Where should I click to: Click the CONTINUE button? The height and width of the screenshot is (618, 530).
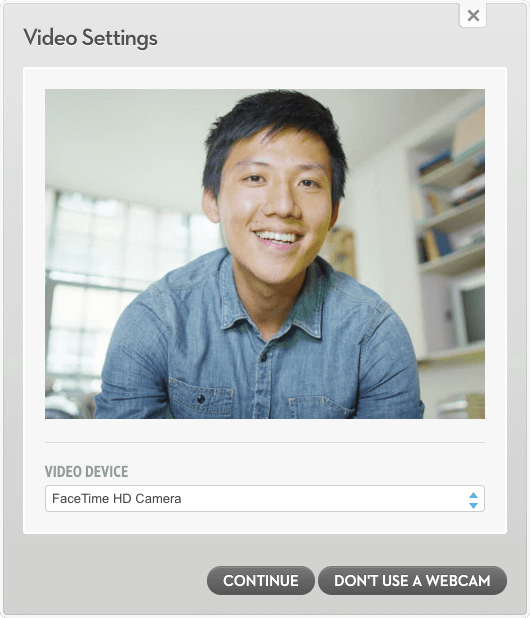tap(260, 581)
